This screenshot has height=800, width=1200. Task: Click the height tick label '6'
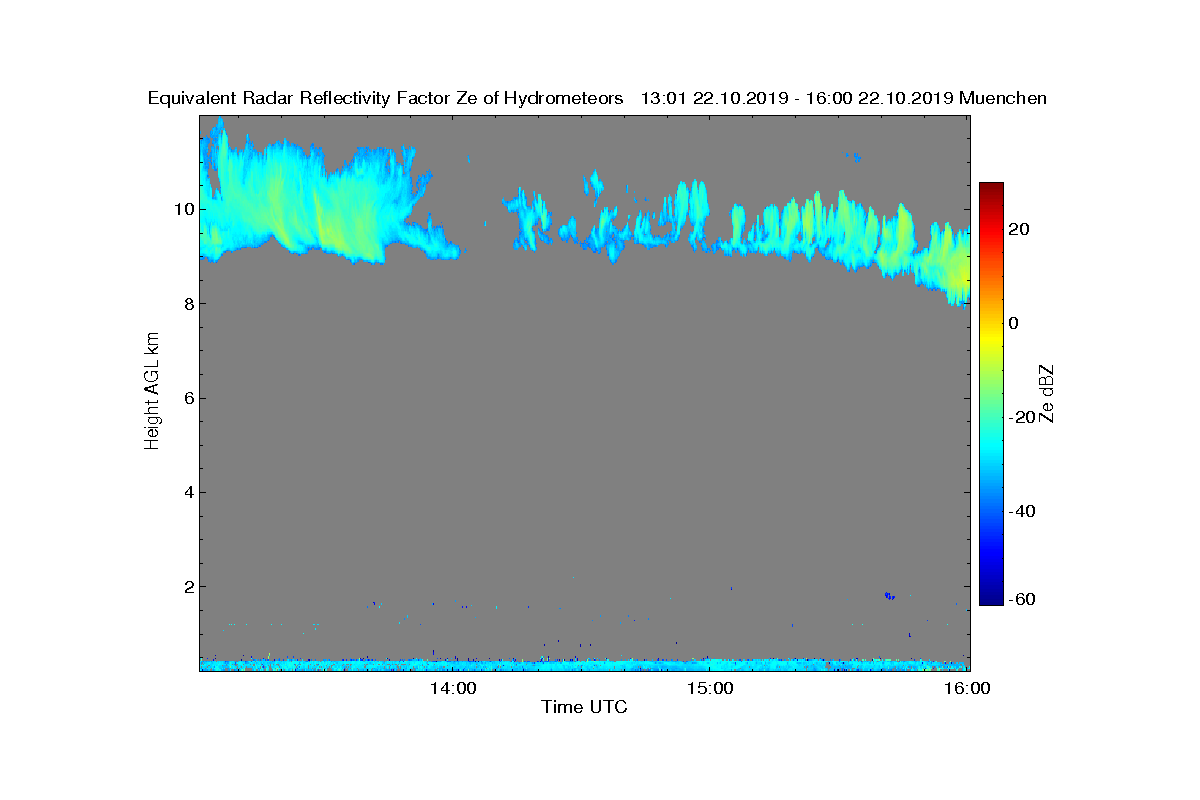point(188,398)
